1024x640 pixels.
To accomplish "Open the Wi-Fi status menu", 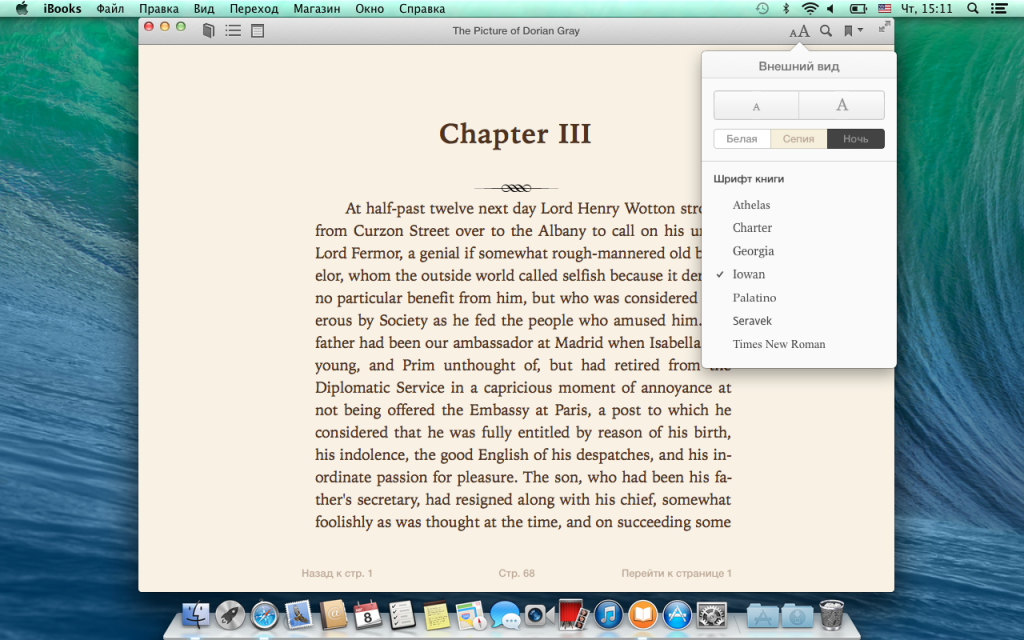I will click(810, 8).
